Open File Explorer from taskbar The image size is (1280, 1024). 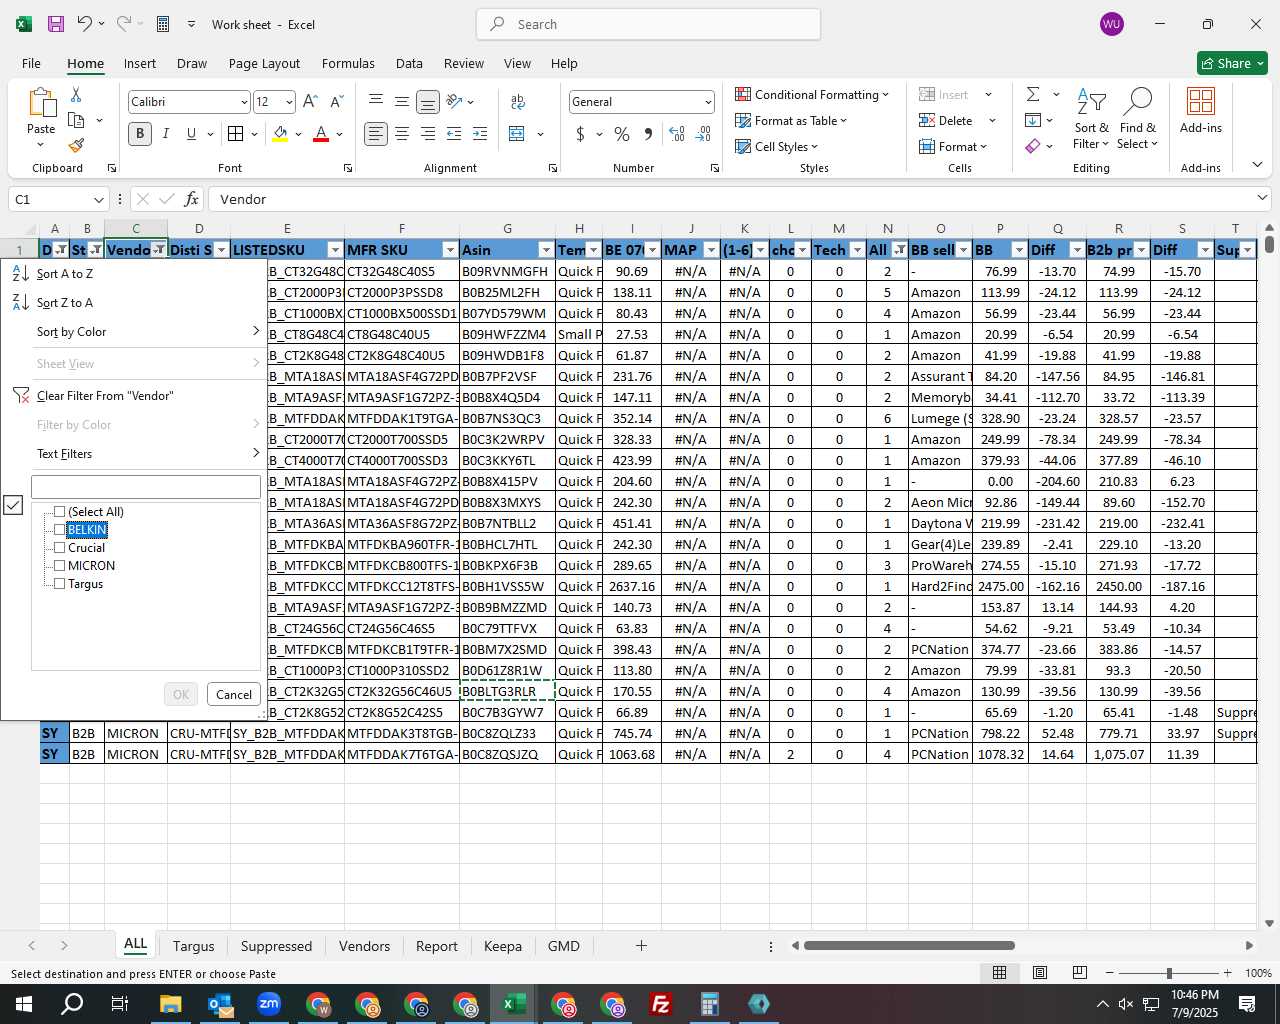tap(170, 1004)
